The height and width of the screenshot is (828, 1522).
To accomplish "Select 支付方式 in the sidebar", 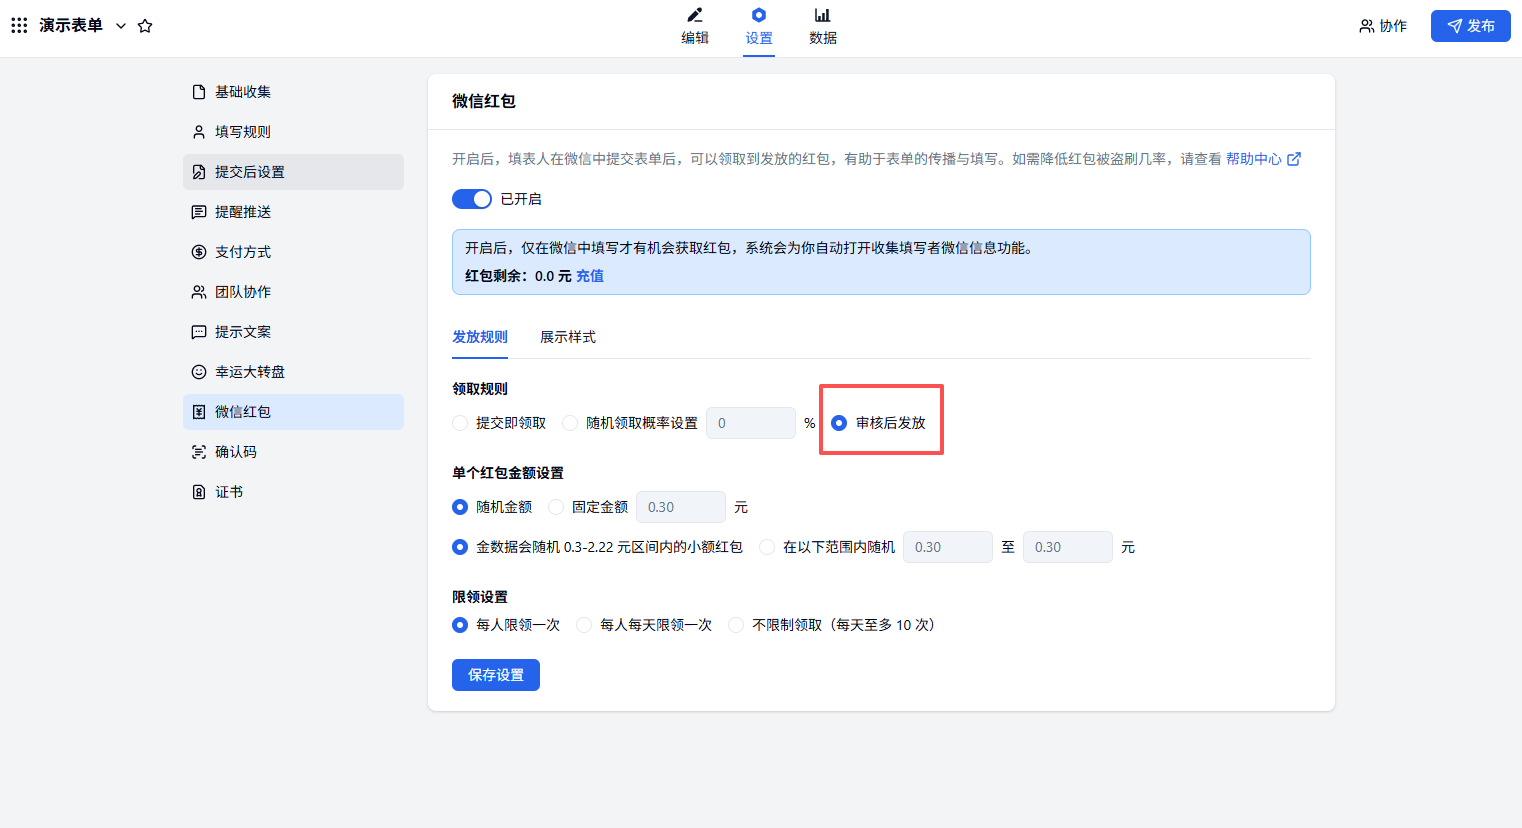I will [243, 252].
